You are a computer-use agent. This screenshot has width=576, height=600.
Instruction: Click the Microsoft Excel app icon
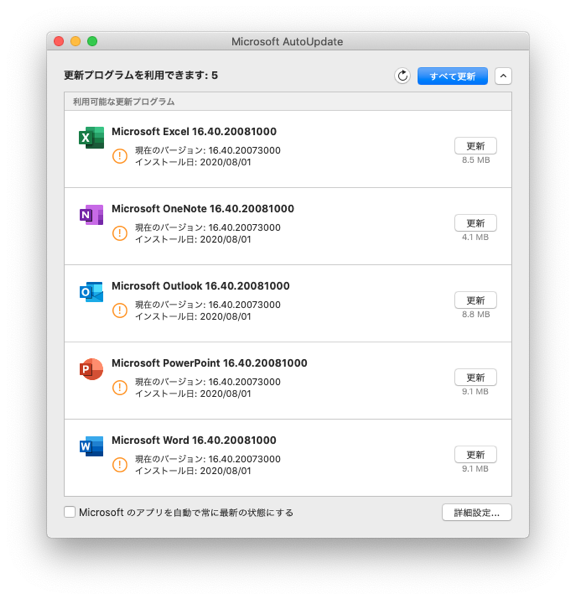91,138
